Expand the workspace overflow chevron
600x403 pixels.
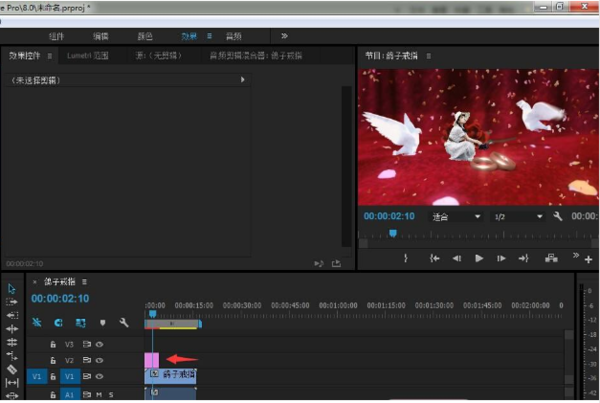[284, 35]
